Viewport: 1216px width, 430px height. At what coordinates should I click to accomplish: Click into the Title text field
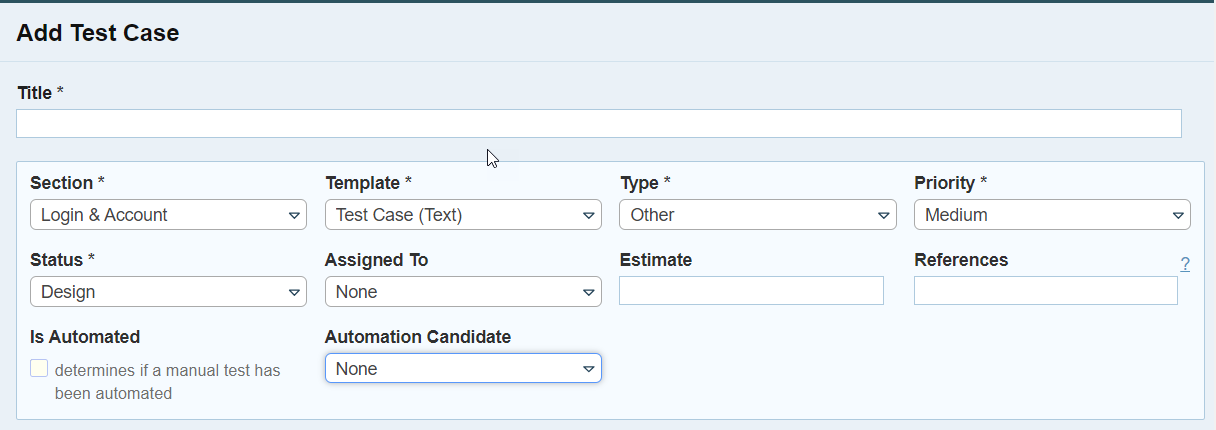tap(598, 124)
